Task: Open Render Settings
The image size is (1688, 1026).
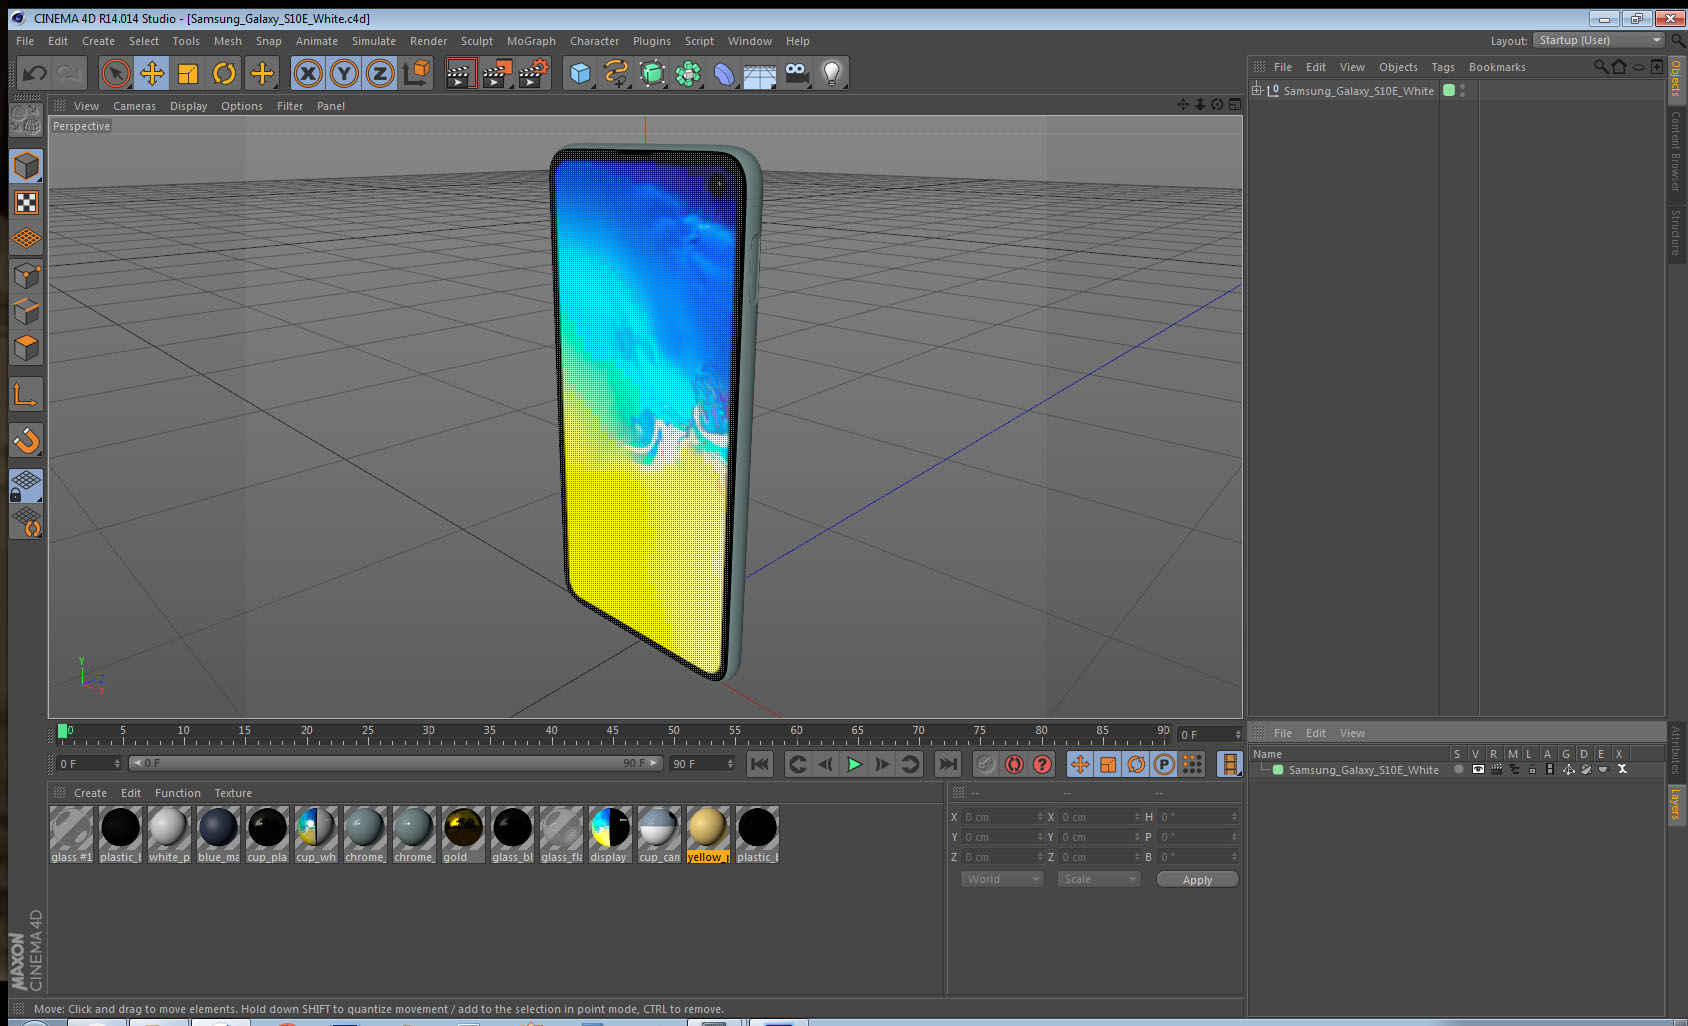Action: tap(534, 73)
